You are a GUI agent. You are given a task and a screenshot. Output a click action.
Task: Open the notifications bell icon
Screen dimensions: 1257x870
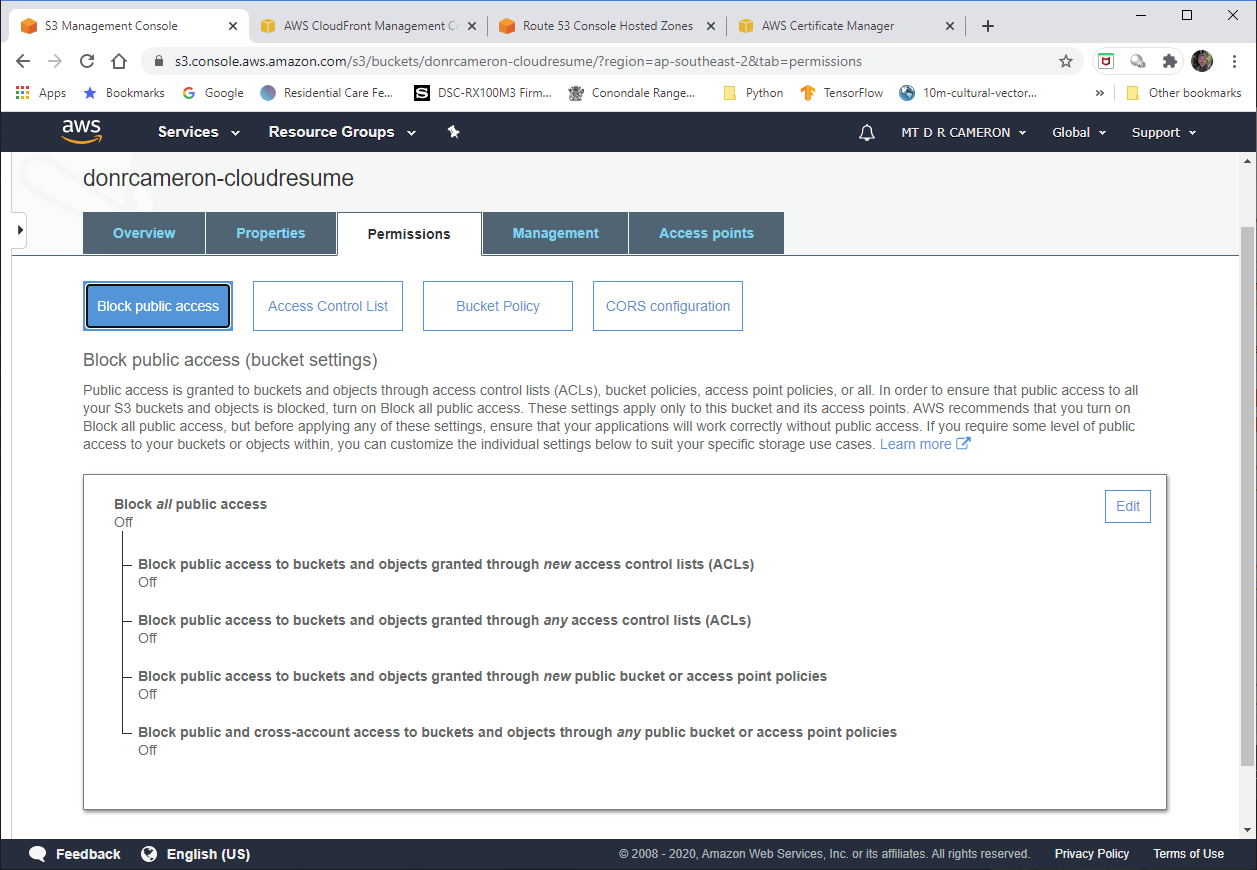(x=867, y=132)
